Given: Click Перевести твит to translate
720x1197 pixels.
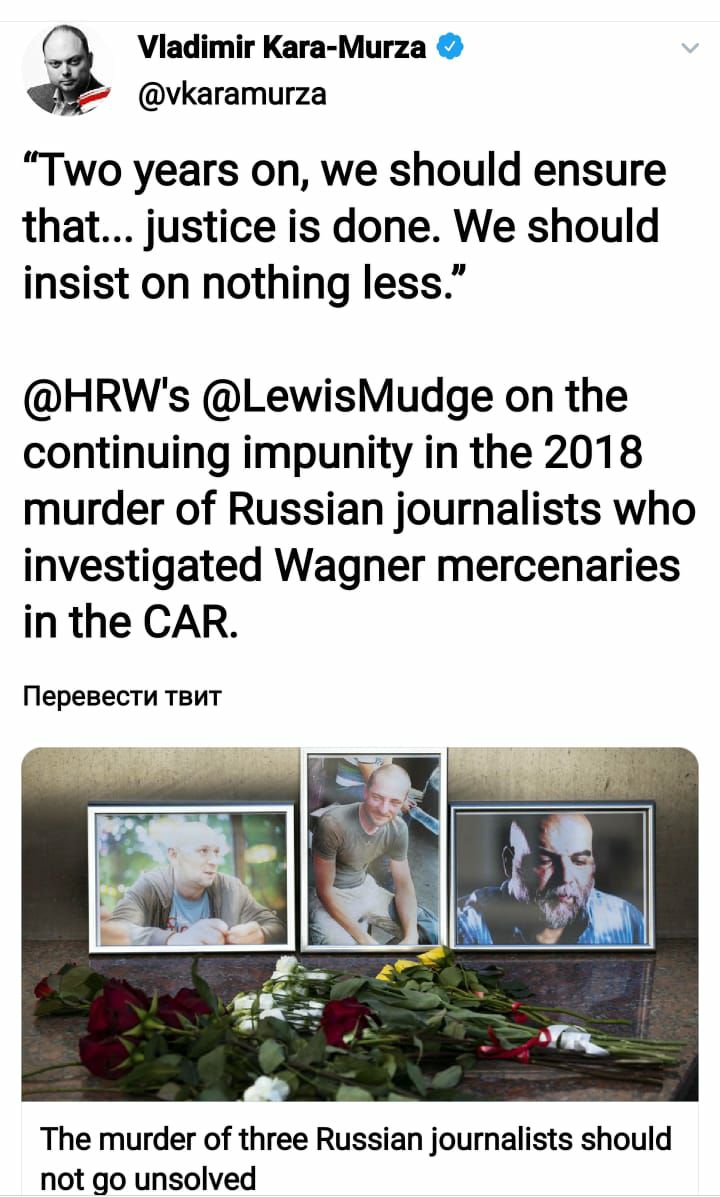Looking at the screenshot, I should [122, 696].
